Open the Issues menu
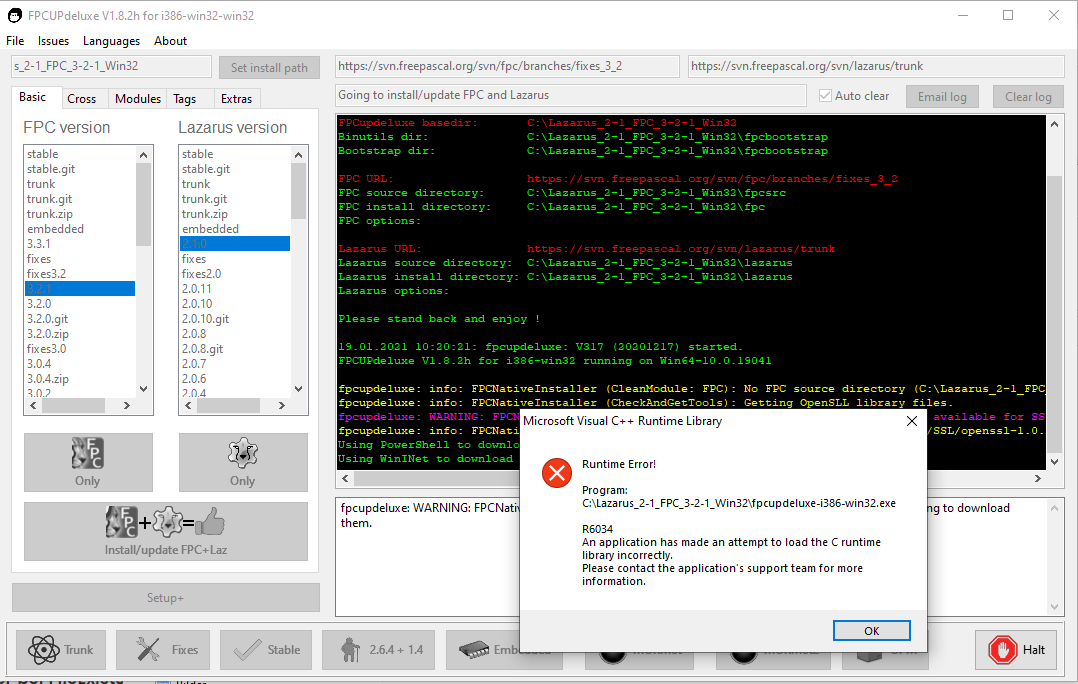Viewport: 1078px width, 684px height. pos(53,41)
